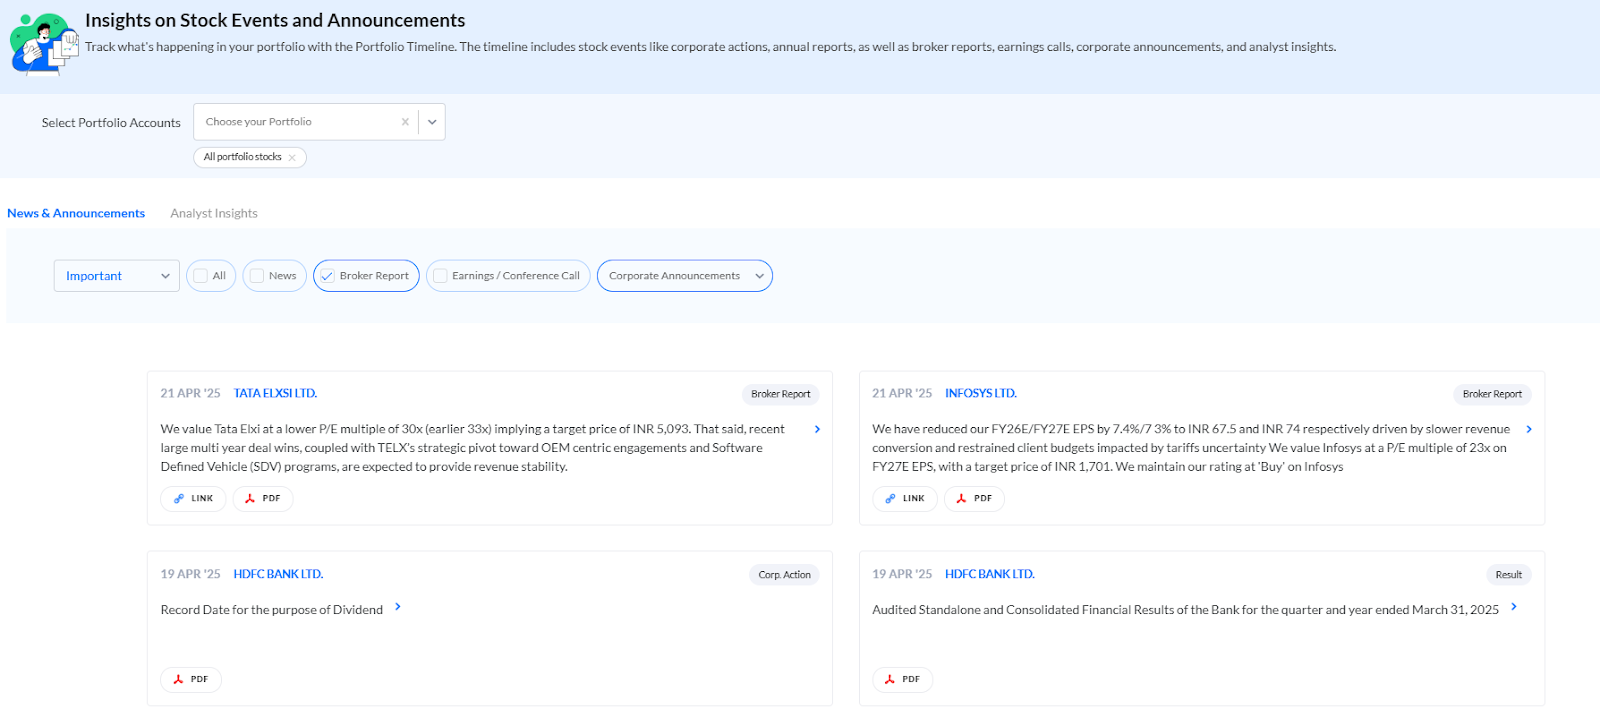The width and height of the screenshot is (1600, 726).
Task: Clear the portfolio selection with the X icon
Action: pyautogui.click(x=405, y=122)
